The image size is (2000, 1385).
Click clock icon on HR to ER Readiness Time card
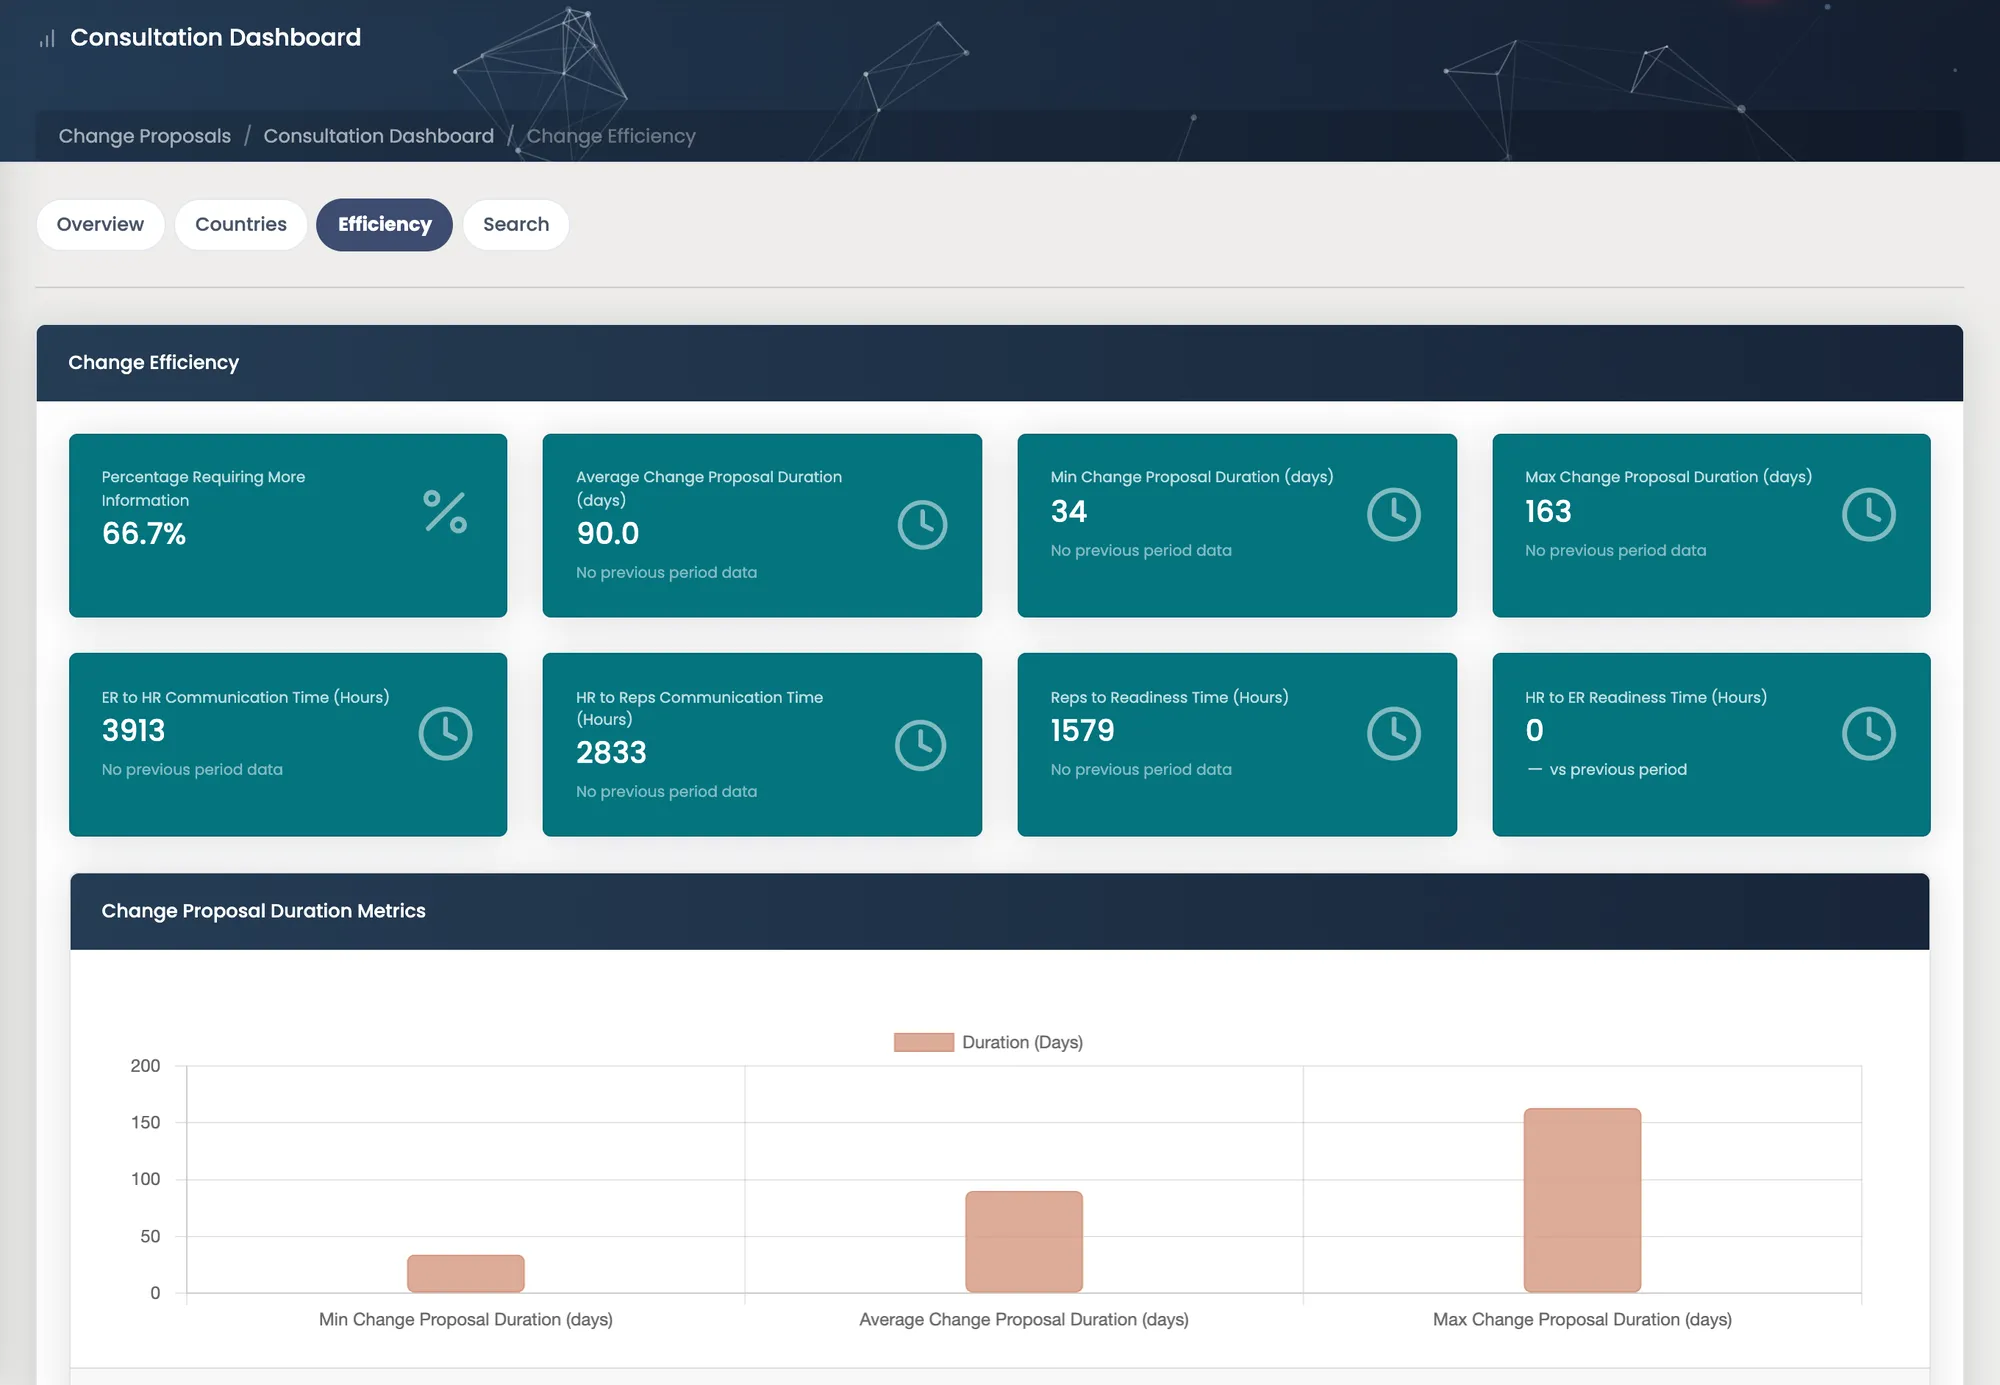click(x=1869, y=734)
